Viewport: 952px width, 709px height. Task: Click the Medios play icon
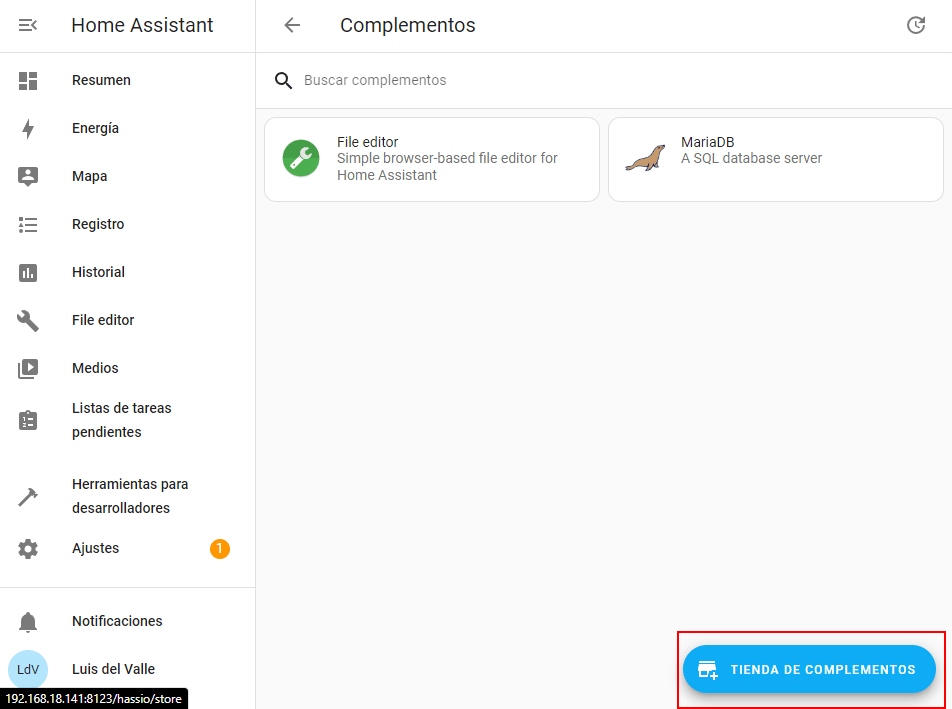click(28, 369)
